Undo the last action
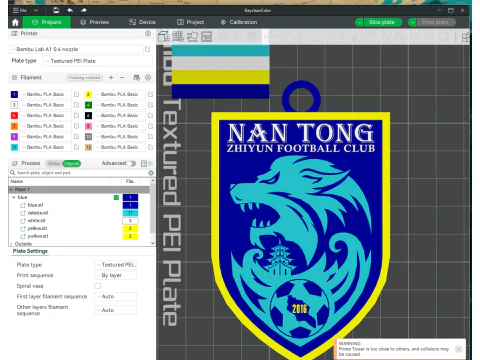480x360 pixels. pyautogui.click(x=70, y=10)
